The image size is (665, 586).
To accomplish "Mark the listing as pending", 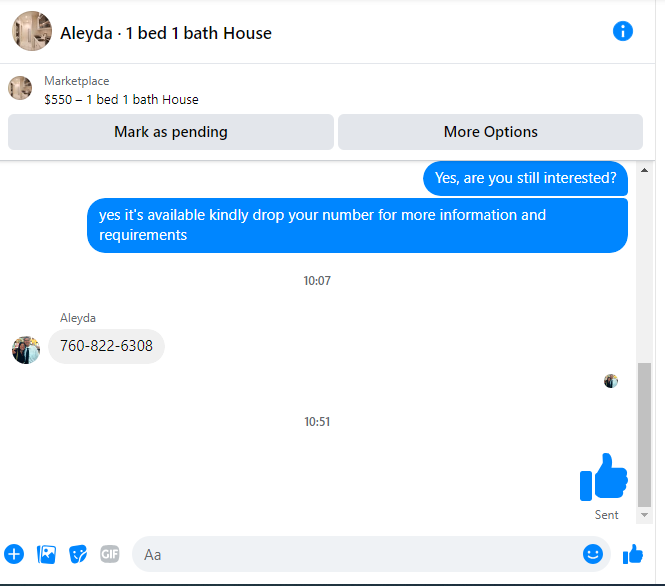I will point(171,132).
